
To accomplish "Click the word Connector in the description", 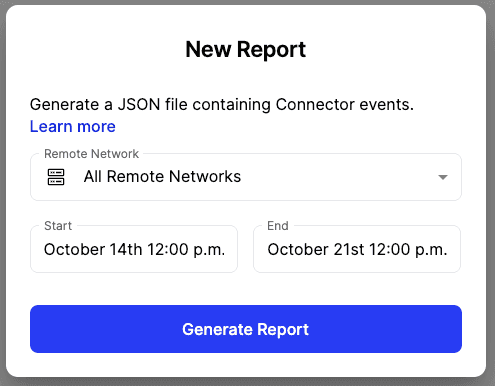I will (315, 105).
